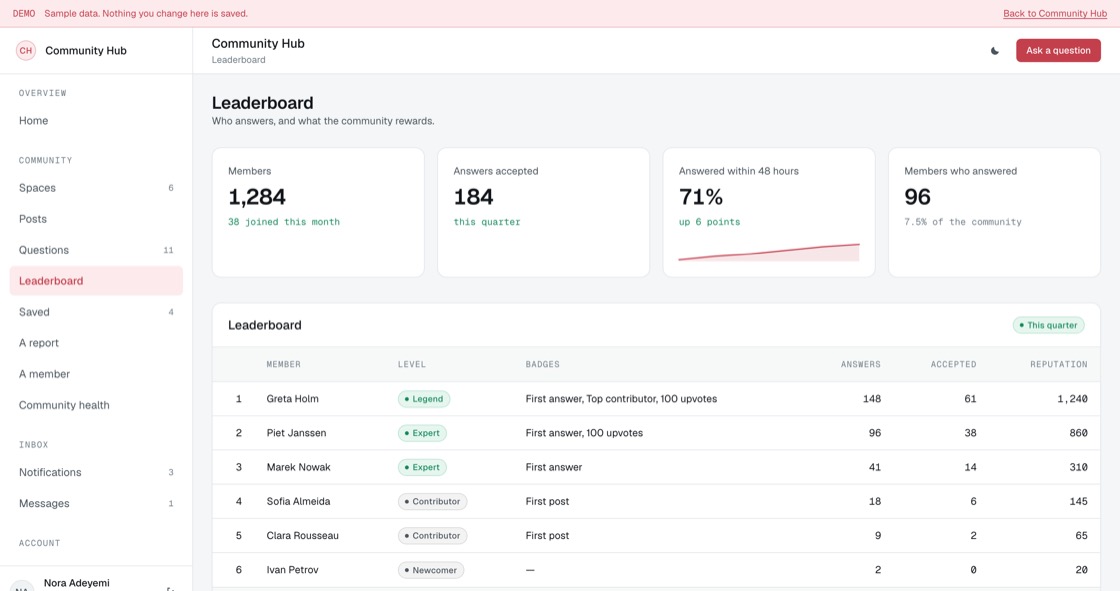Open the Questions page
Viewport: 1120px width, 591px height.
pyautogui.click(x=96, y=250)
